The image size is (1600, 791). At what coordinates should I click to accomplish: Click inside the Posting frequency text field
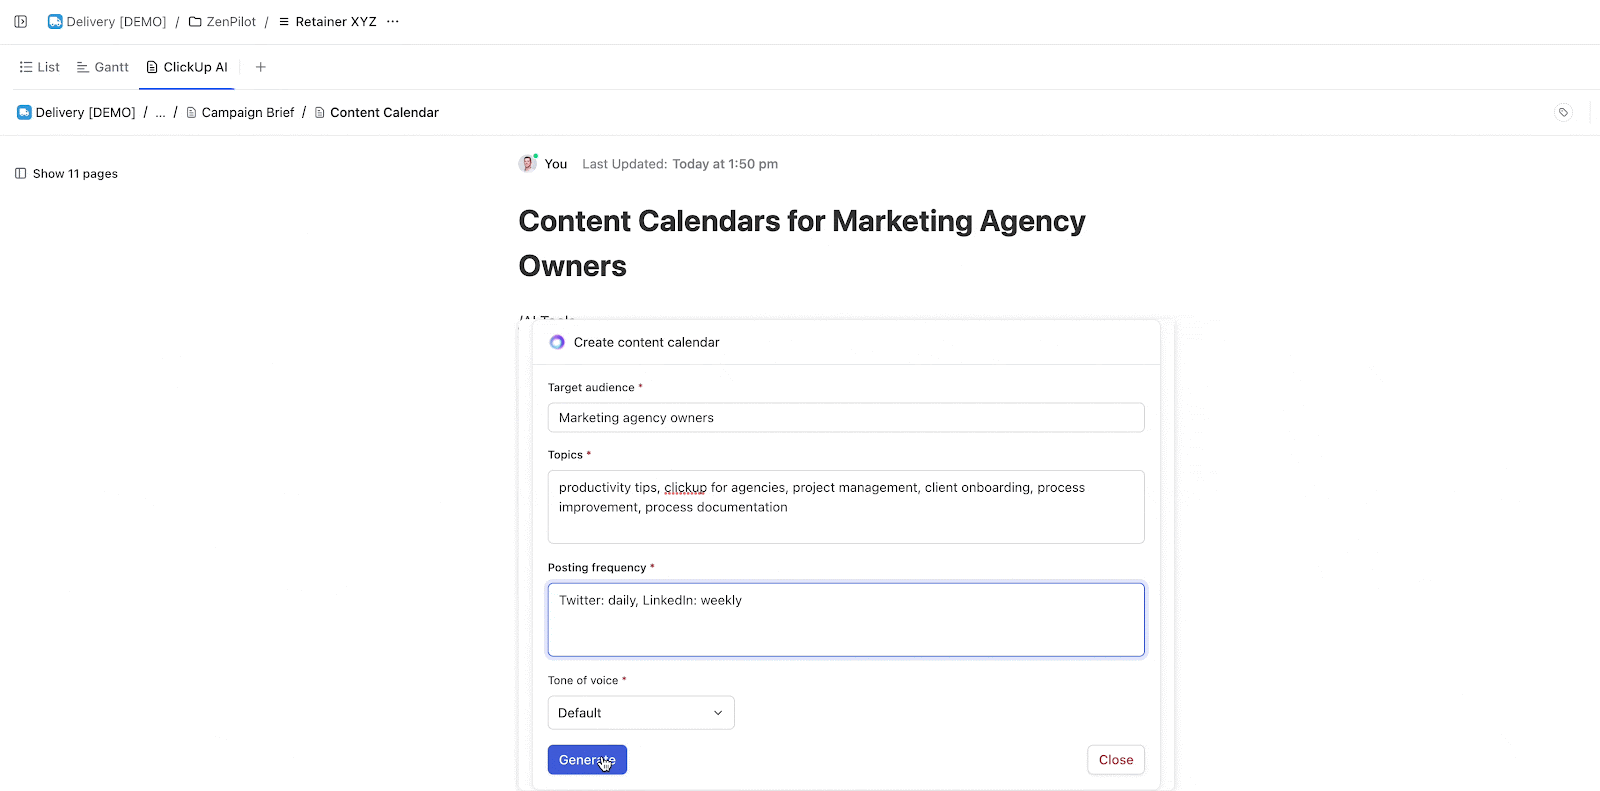[845, 619]
